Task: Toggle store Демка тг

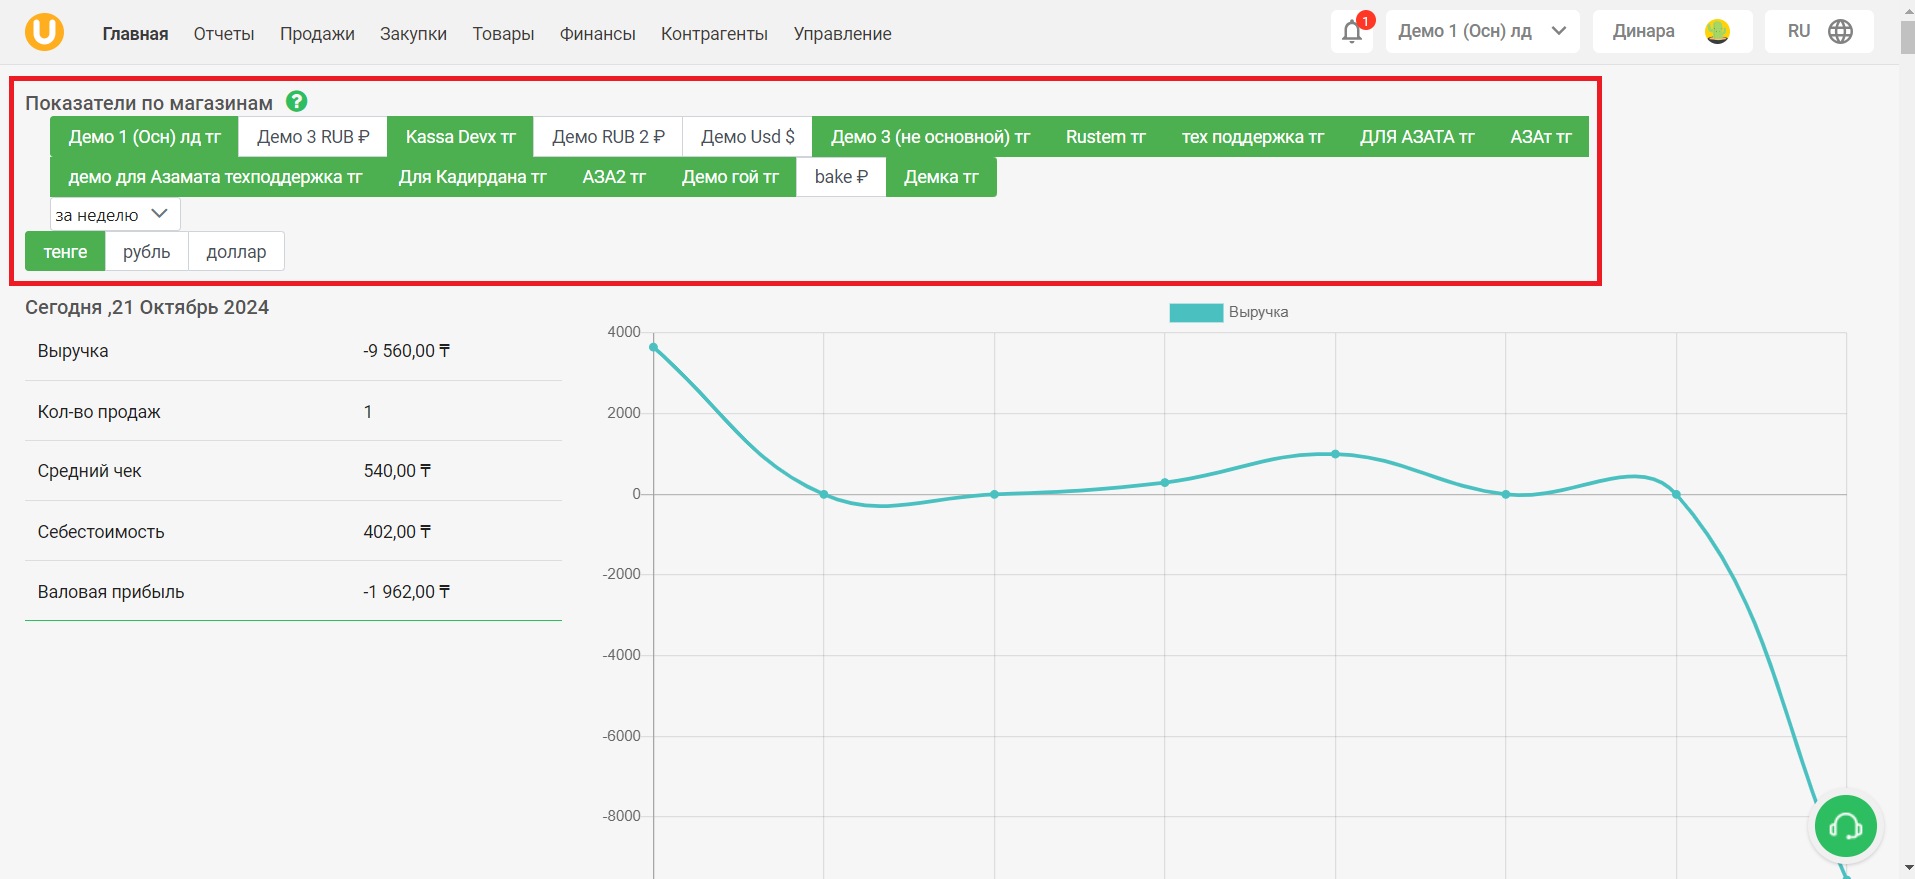Action: pos(941,177)
